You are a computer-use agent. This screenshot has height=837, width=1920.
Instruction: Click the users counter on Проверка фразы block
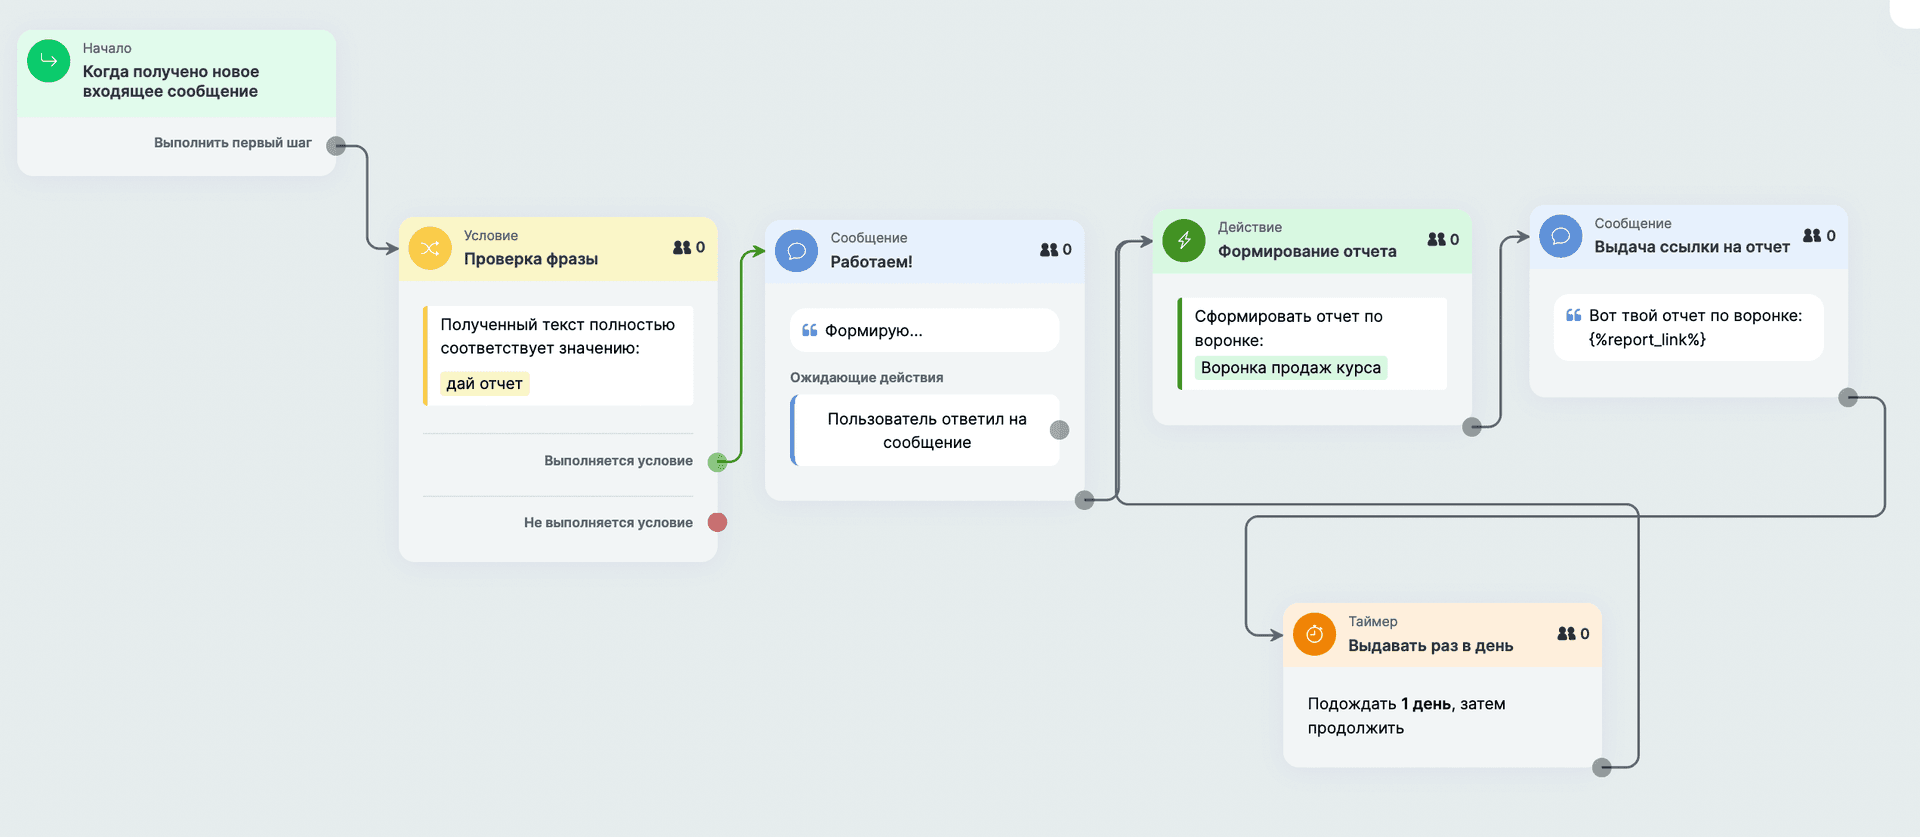pyautogui.click(x=689, y=247)
